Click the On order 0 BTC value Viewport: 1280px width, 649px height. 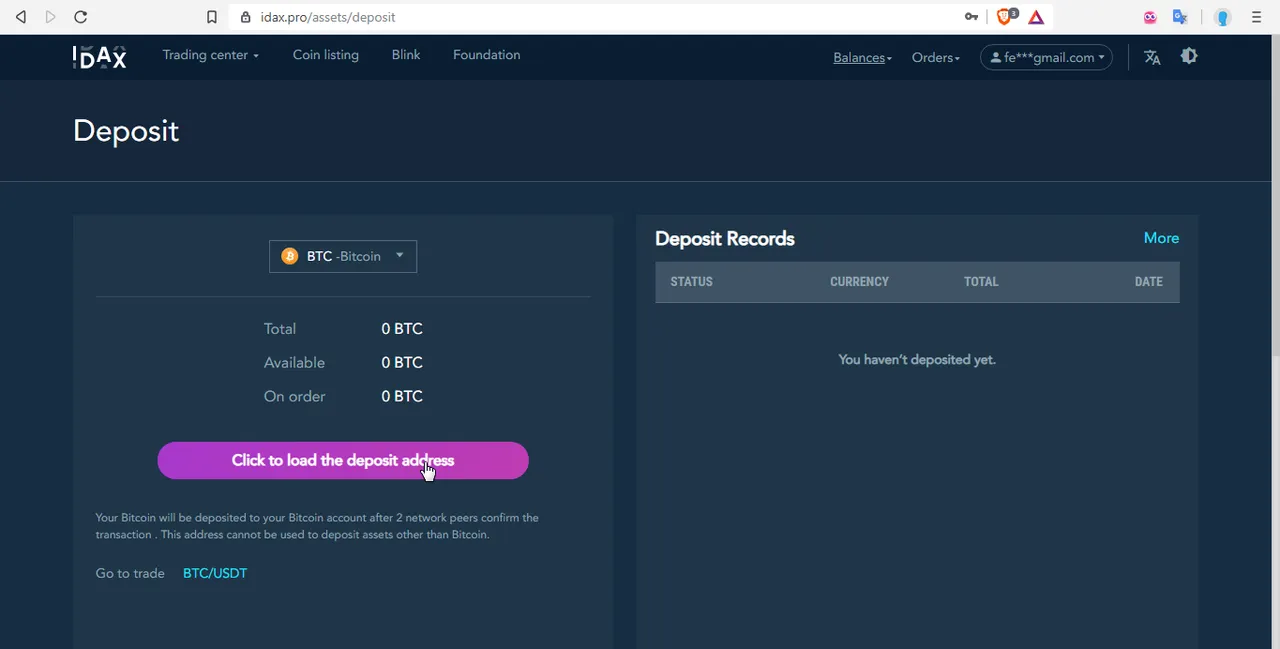(402, 396)
